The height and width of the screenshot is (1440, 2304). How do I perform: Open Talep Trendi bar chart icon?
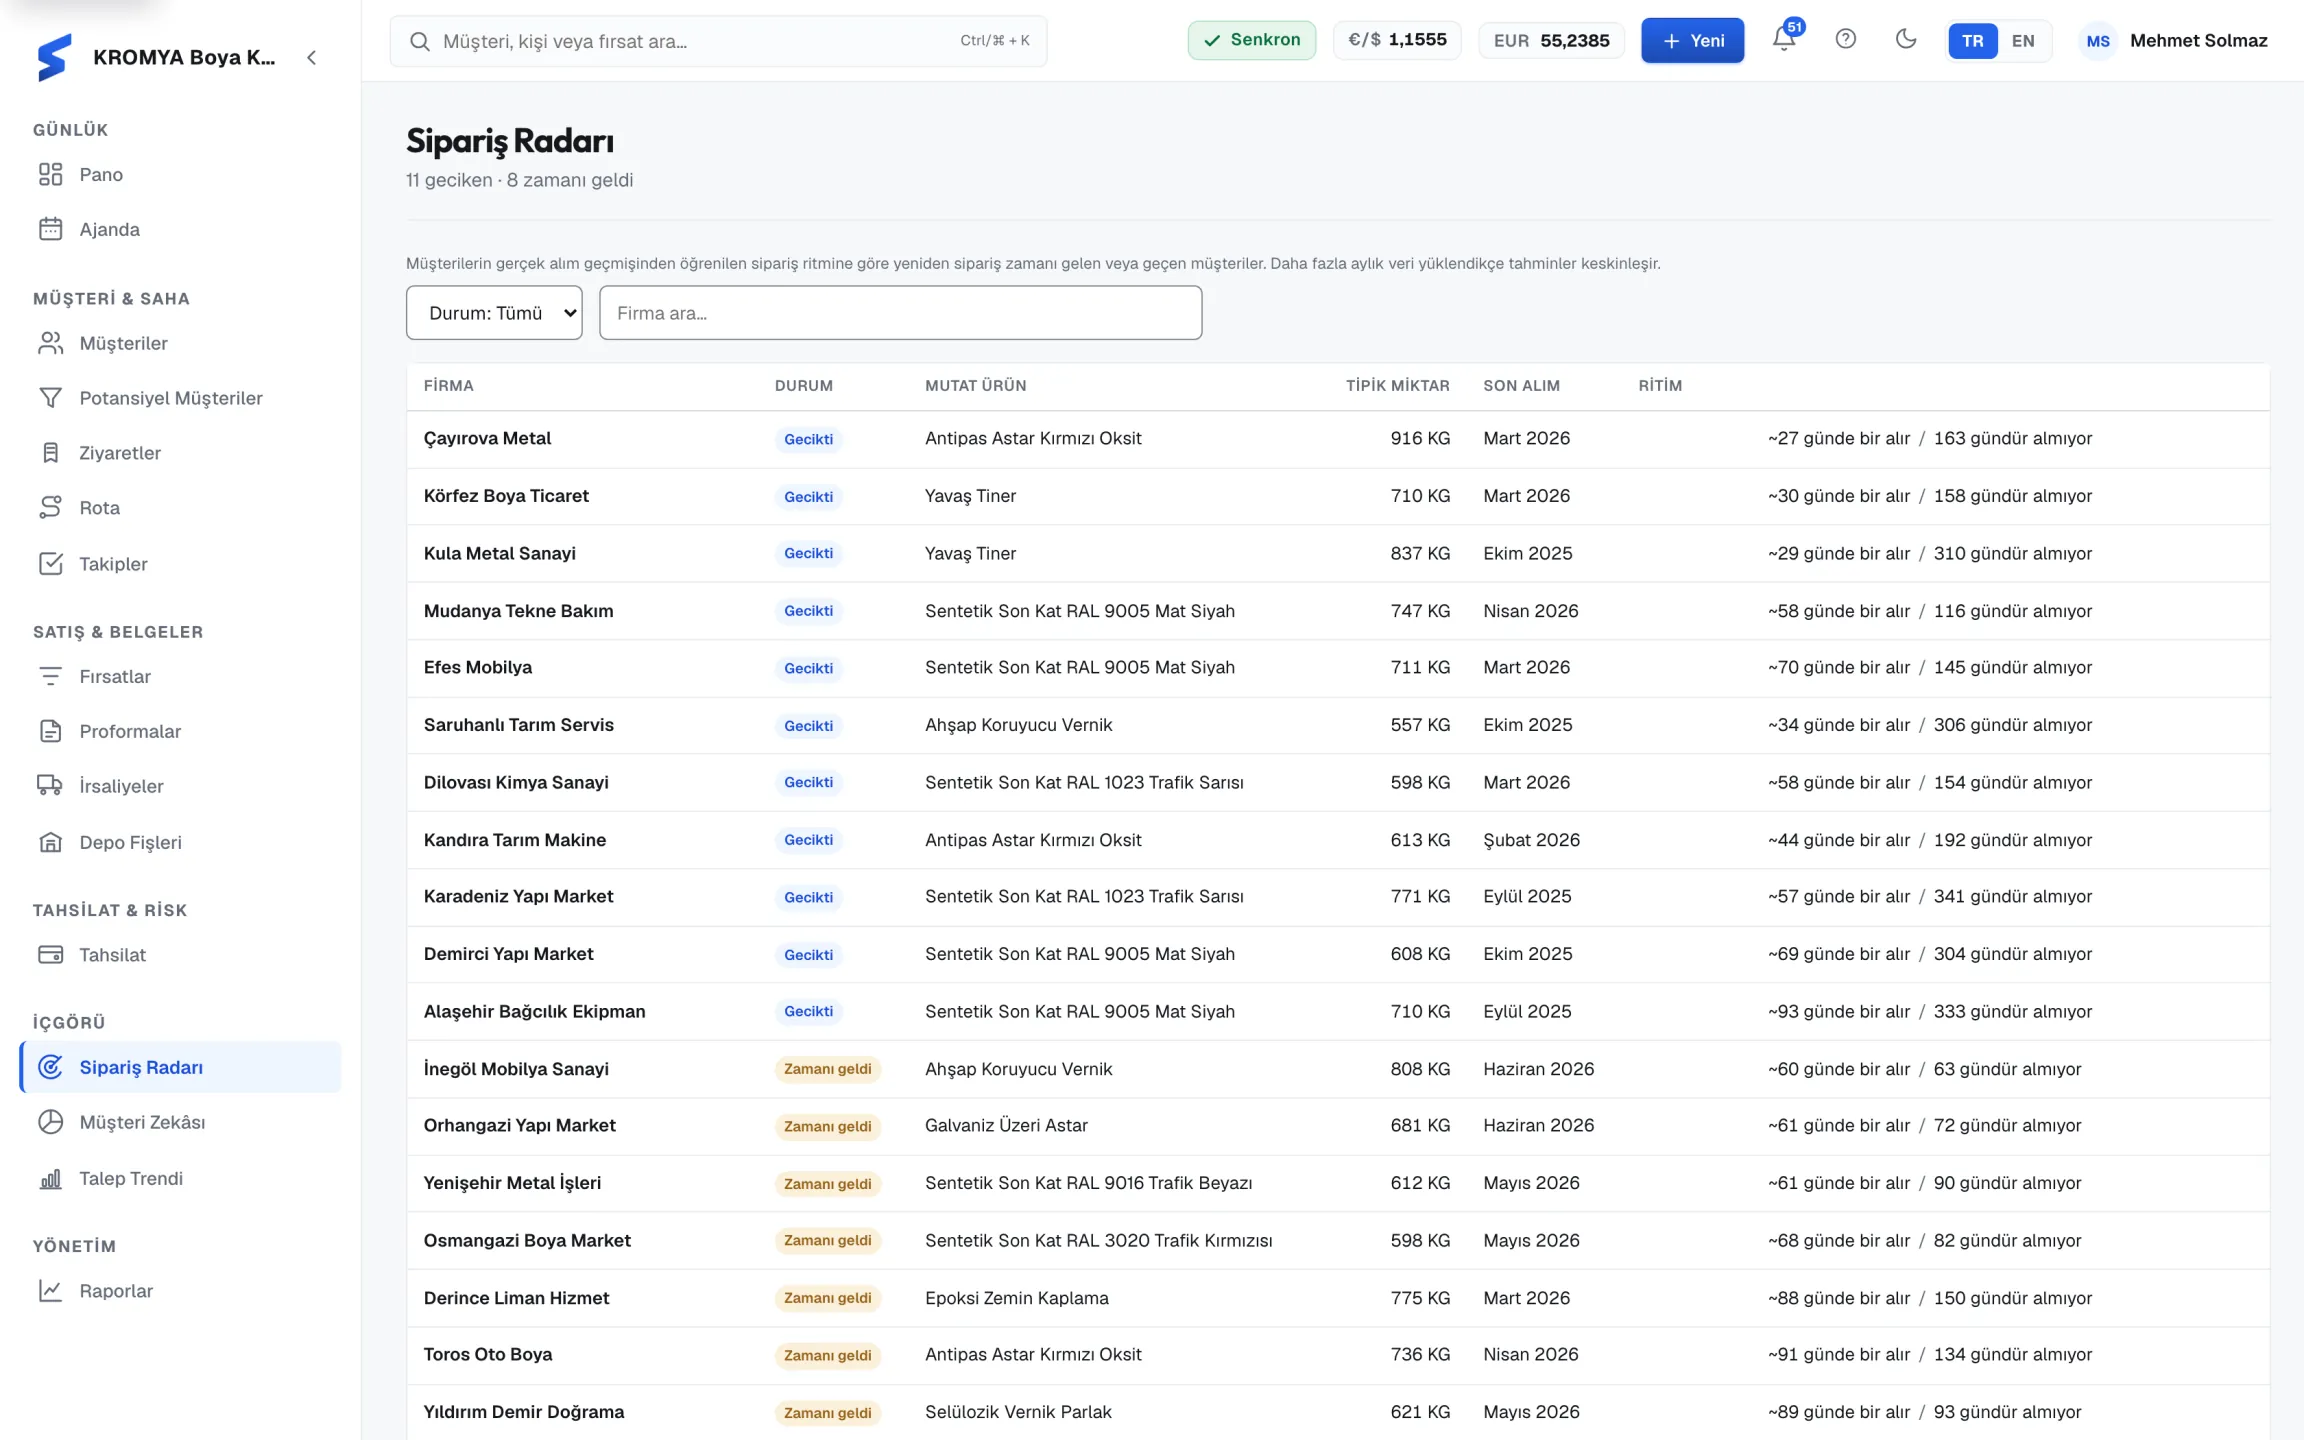(50, 1178)
